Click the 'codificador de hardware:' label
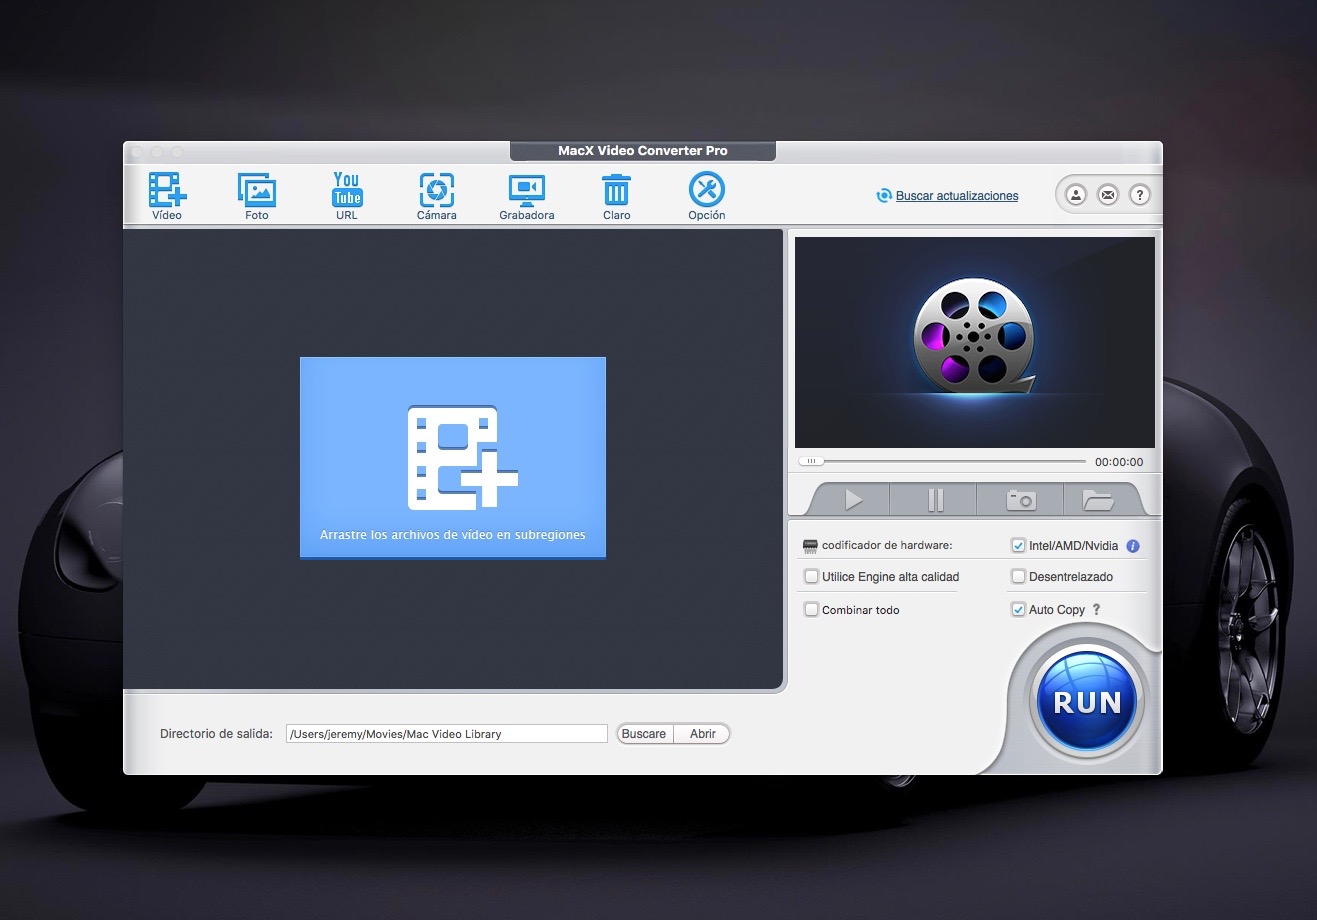The width and height of the screenshot is (1317, 920). pos(887,546)
